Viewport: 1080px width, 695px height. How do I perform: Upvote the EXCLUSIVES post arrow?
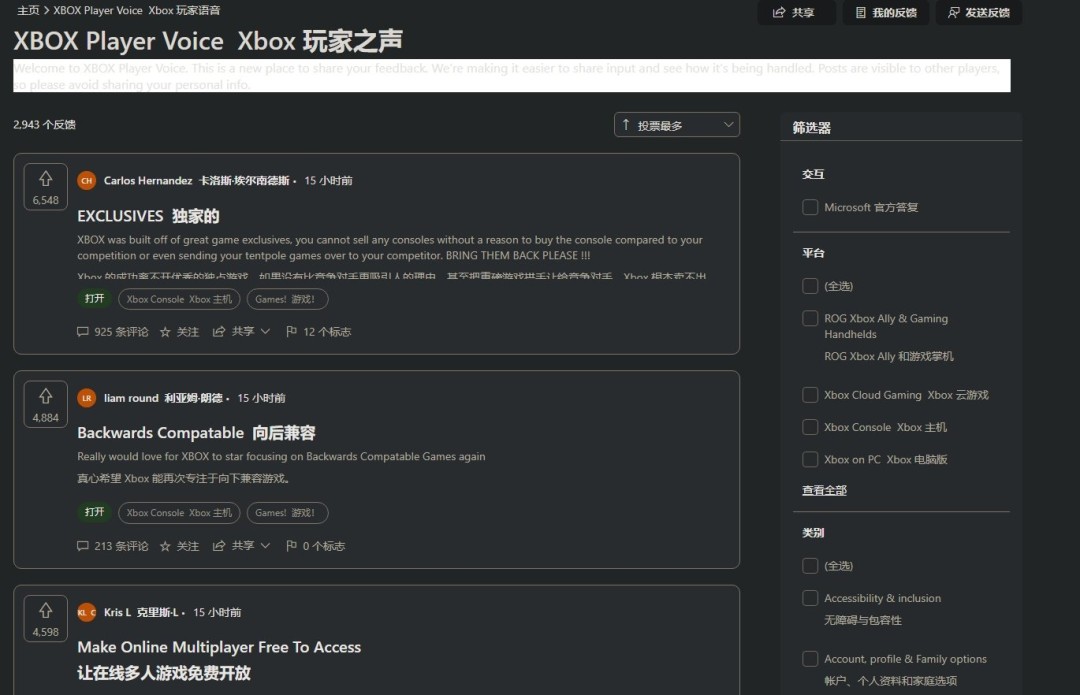tap(45, 179)
